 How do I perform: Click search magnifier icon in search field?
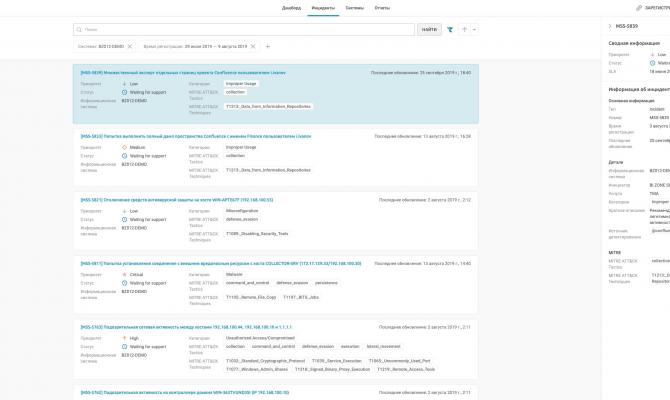[x=79, y=29]
